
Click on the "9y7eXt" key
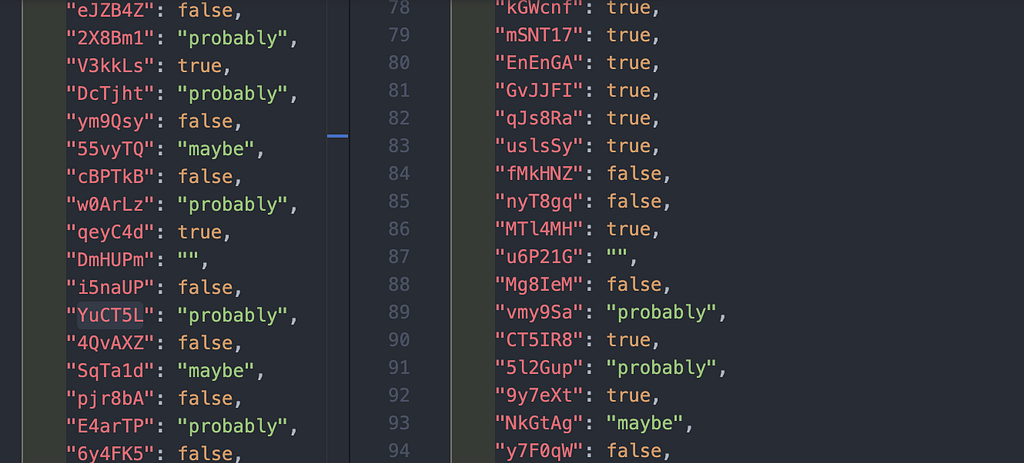pyautogui.click(x=539, y=396)
